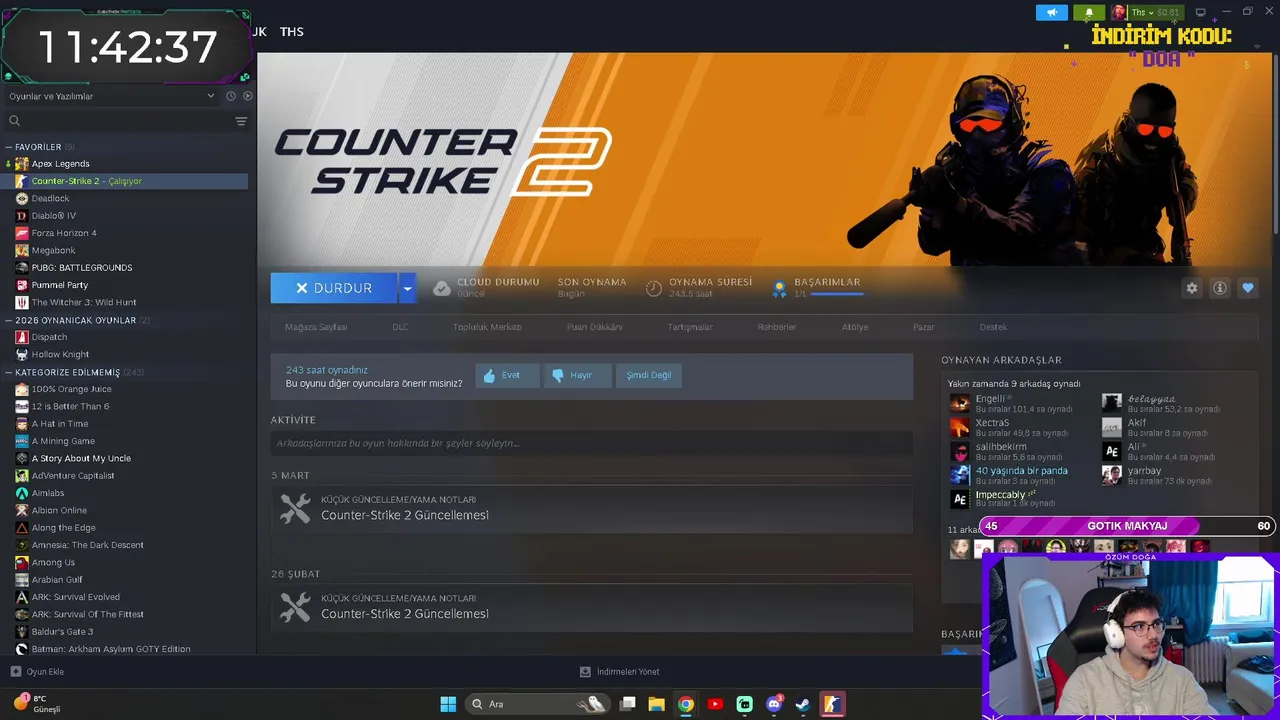The height and width of the screenshot is (720, 1280).
Task: Switch to Google Chrome in the taskbar
Action: pos(685,704)
